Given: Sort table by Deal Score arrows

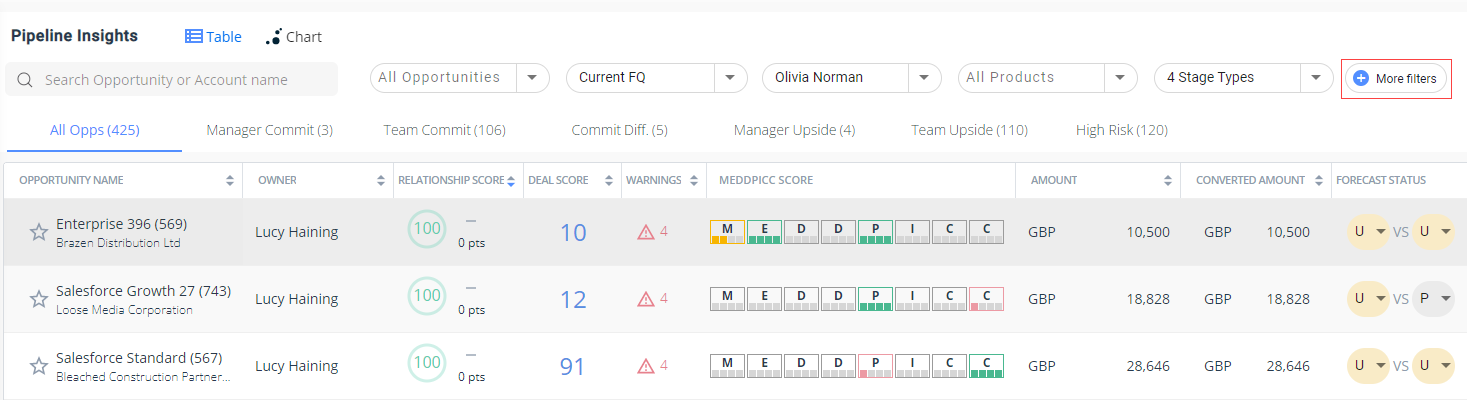Looking at the screenshot, I should 609,181.
